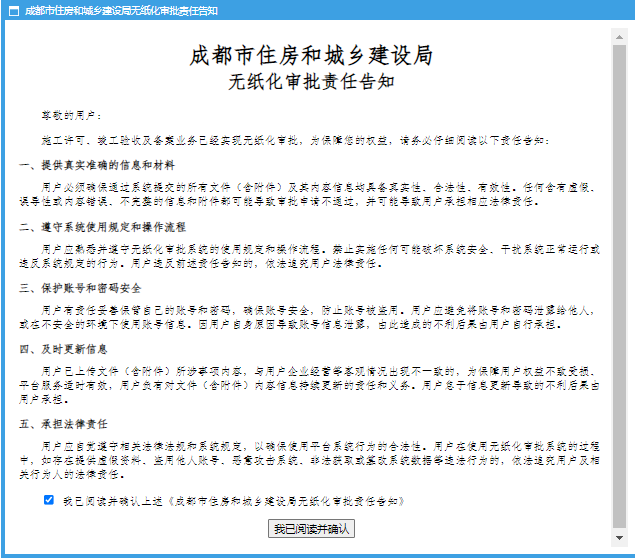Click section heading 三、保护账号和密码安全
This screenshot has height=558, width=635.
80,288
